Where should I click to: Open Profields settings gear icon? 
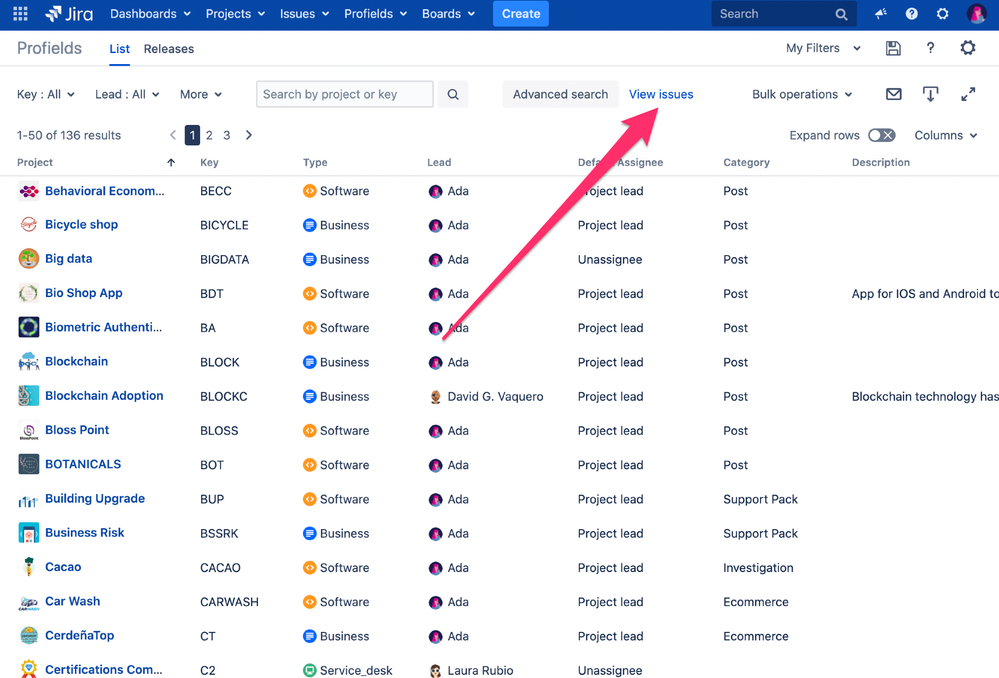pos(968,48)
